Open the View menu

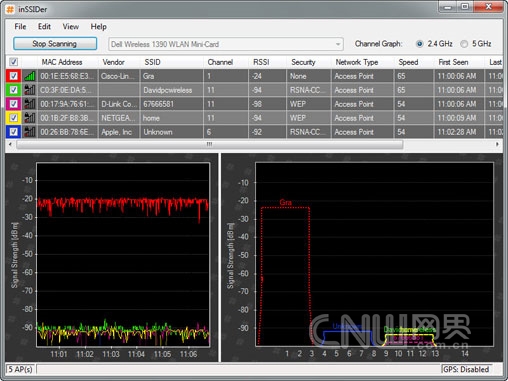[x=71, y=27]
